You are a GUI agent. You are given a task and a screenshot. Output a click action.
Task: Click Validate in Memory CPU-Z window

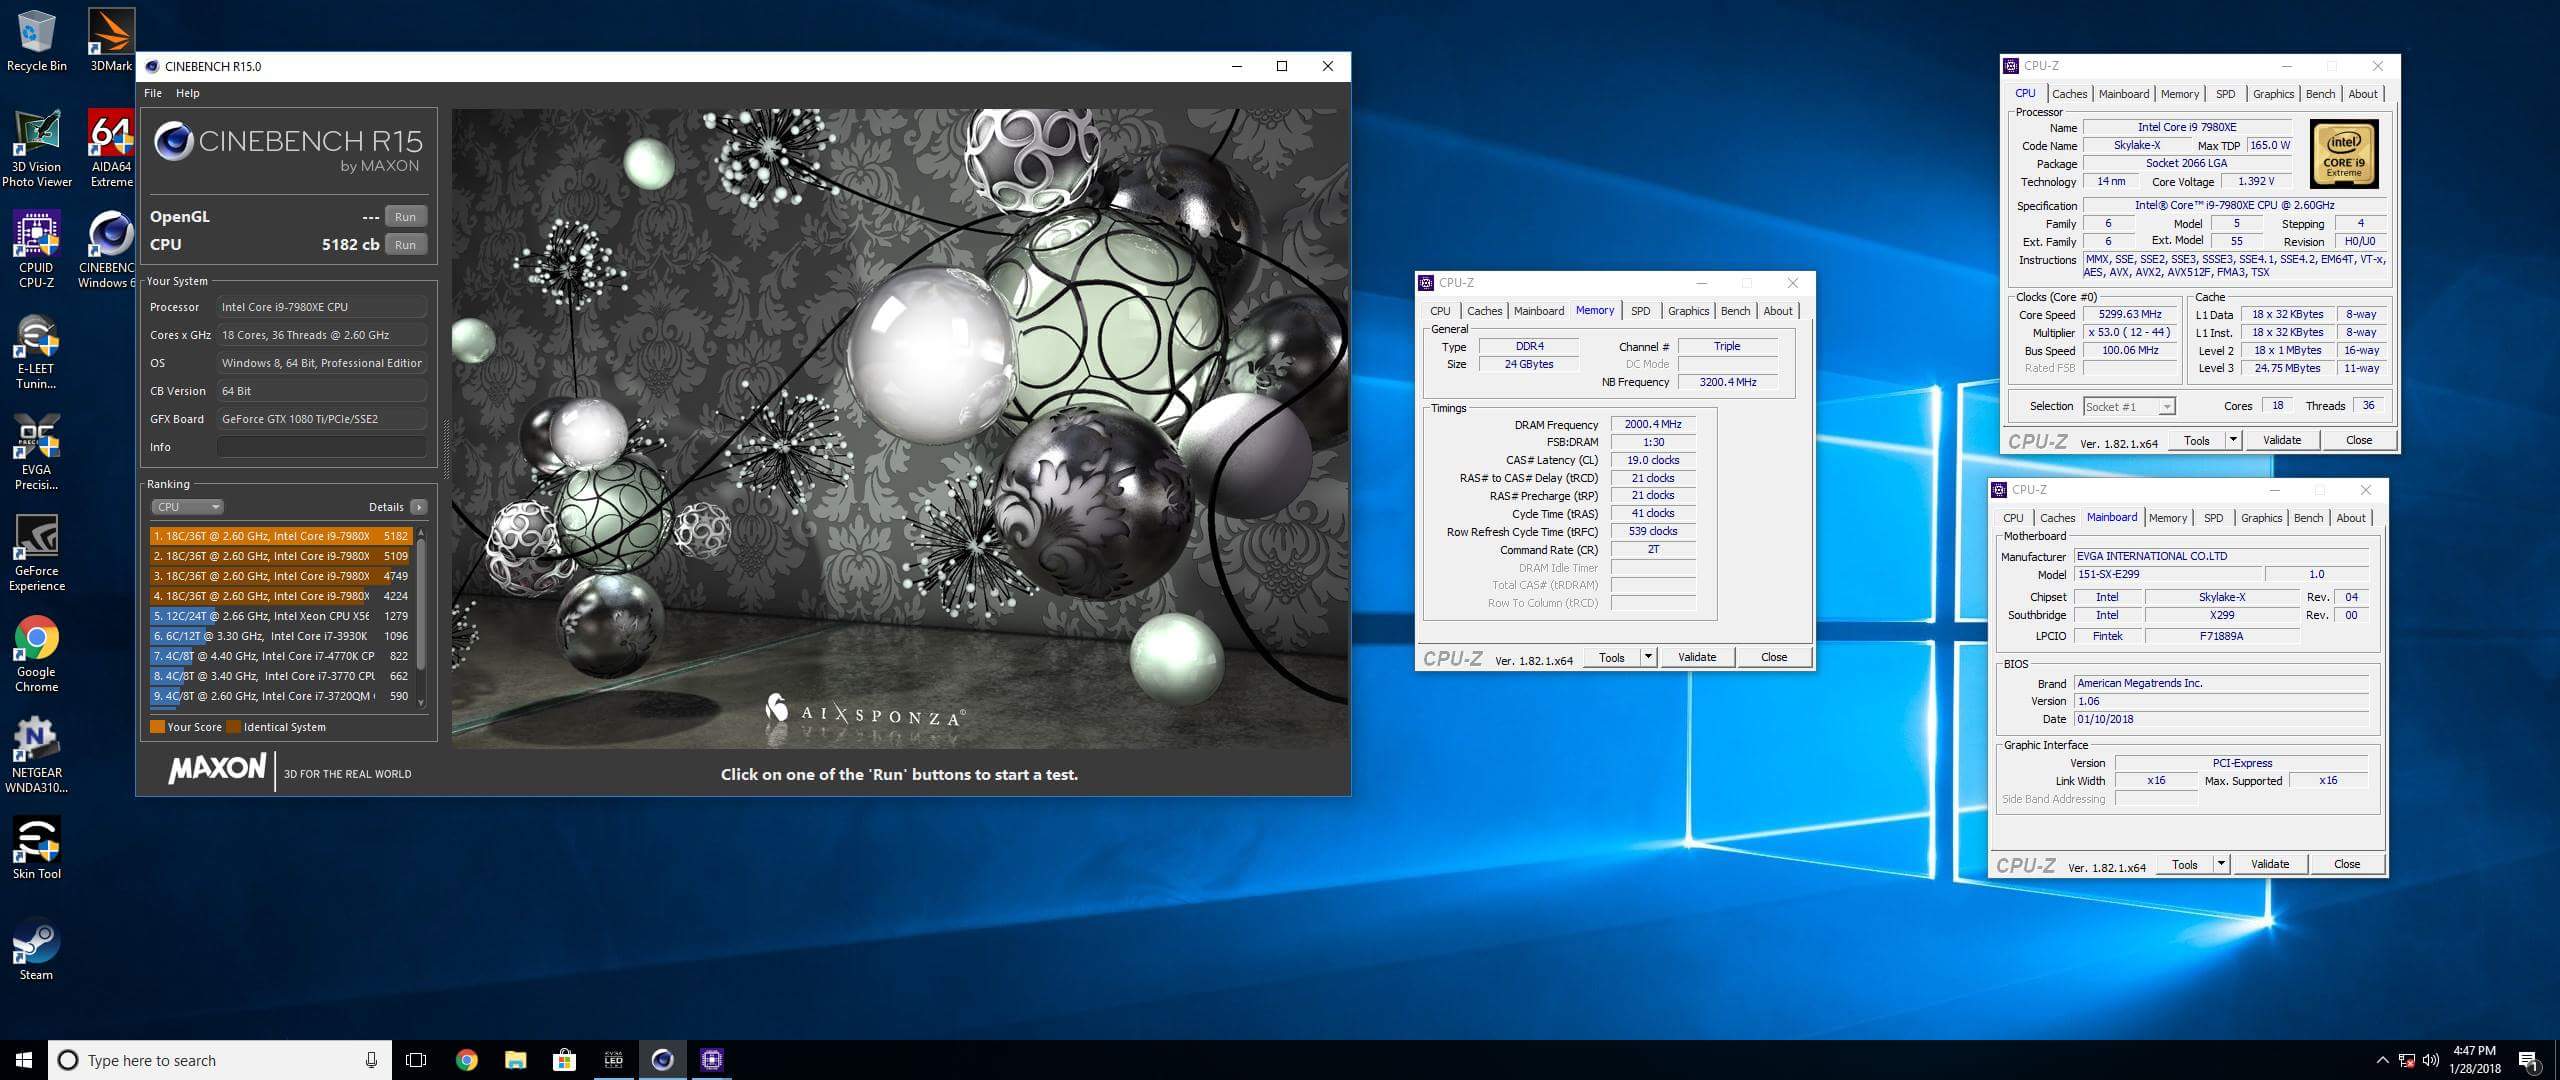(1697, 657)
